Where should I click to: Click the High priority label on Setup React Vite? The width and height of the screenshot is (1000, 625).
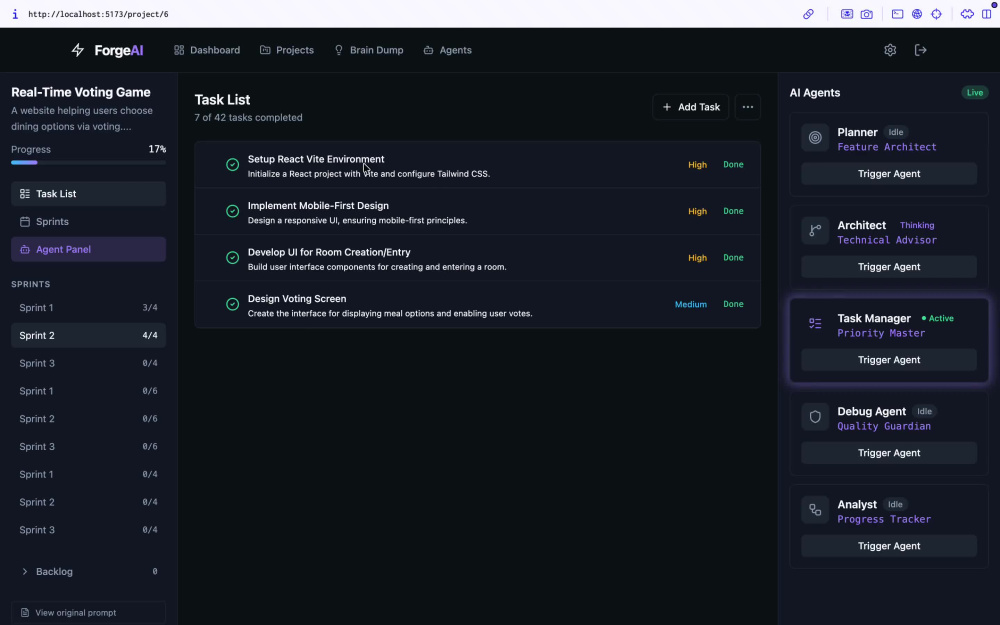(697, 165)
